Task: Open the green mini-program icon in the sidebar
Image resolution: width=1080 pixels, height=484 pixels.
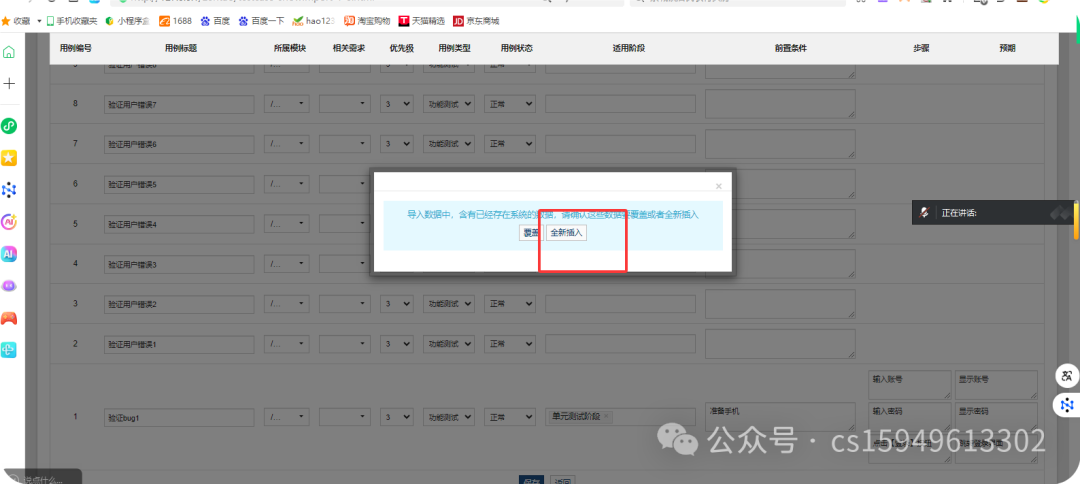Action: 9,126
